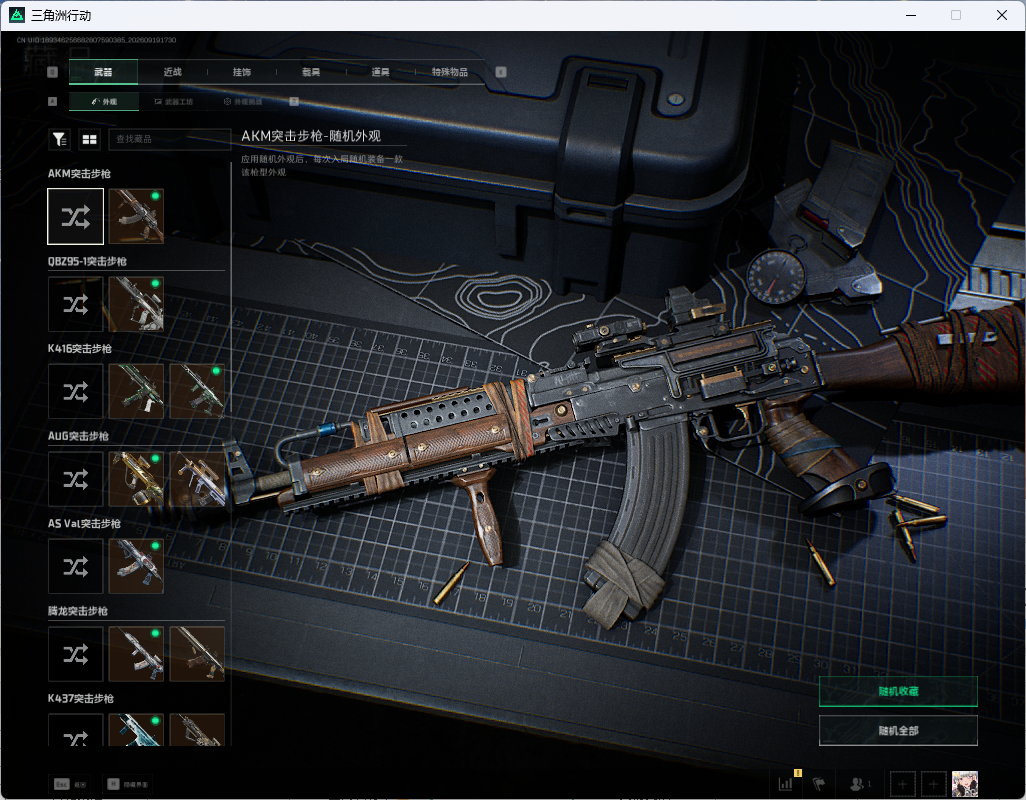
Task: Switch to the 近战 tab
Action: click(x=173, y=72)
